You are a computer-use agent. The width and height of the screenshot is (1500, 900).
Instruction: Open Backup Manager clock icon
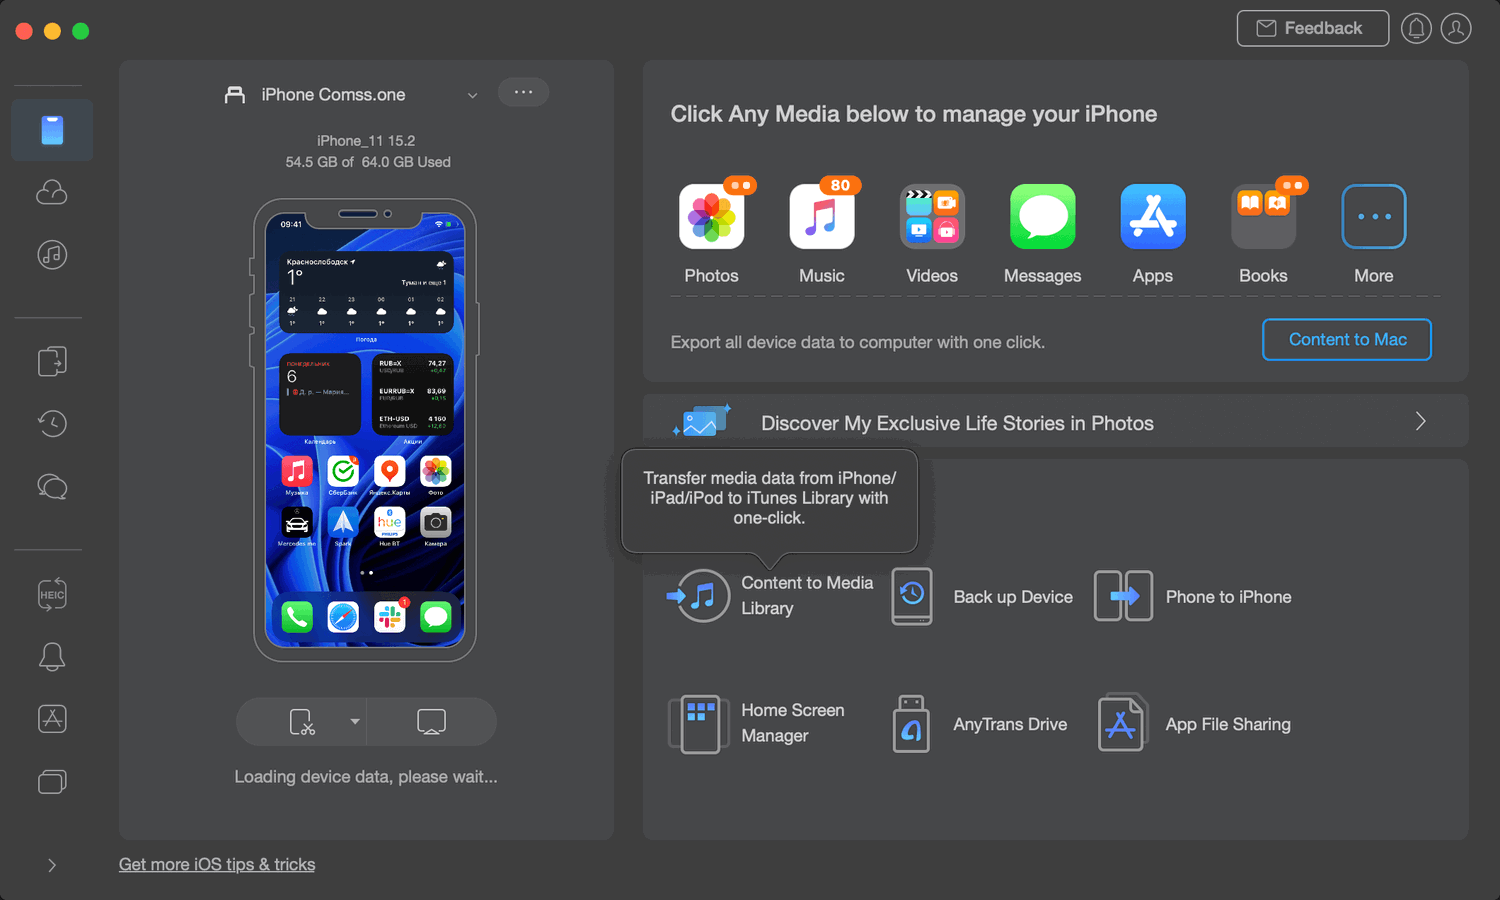52,424
